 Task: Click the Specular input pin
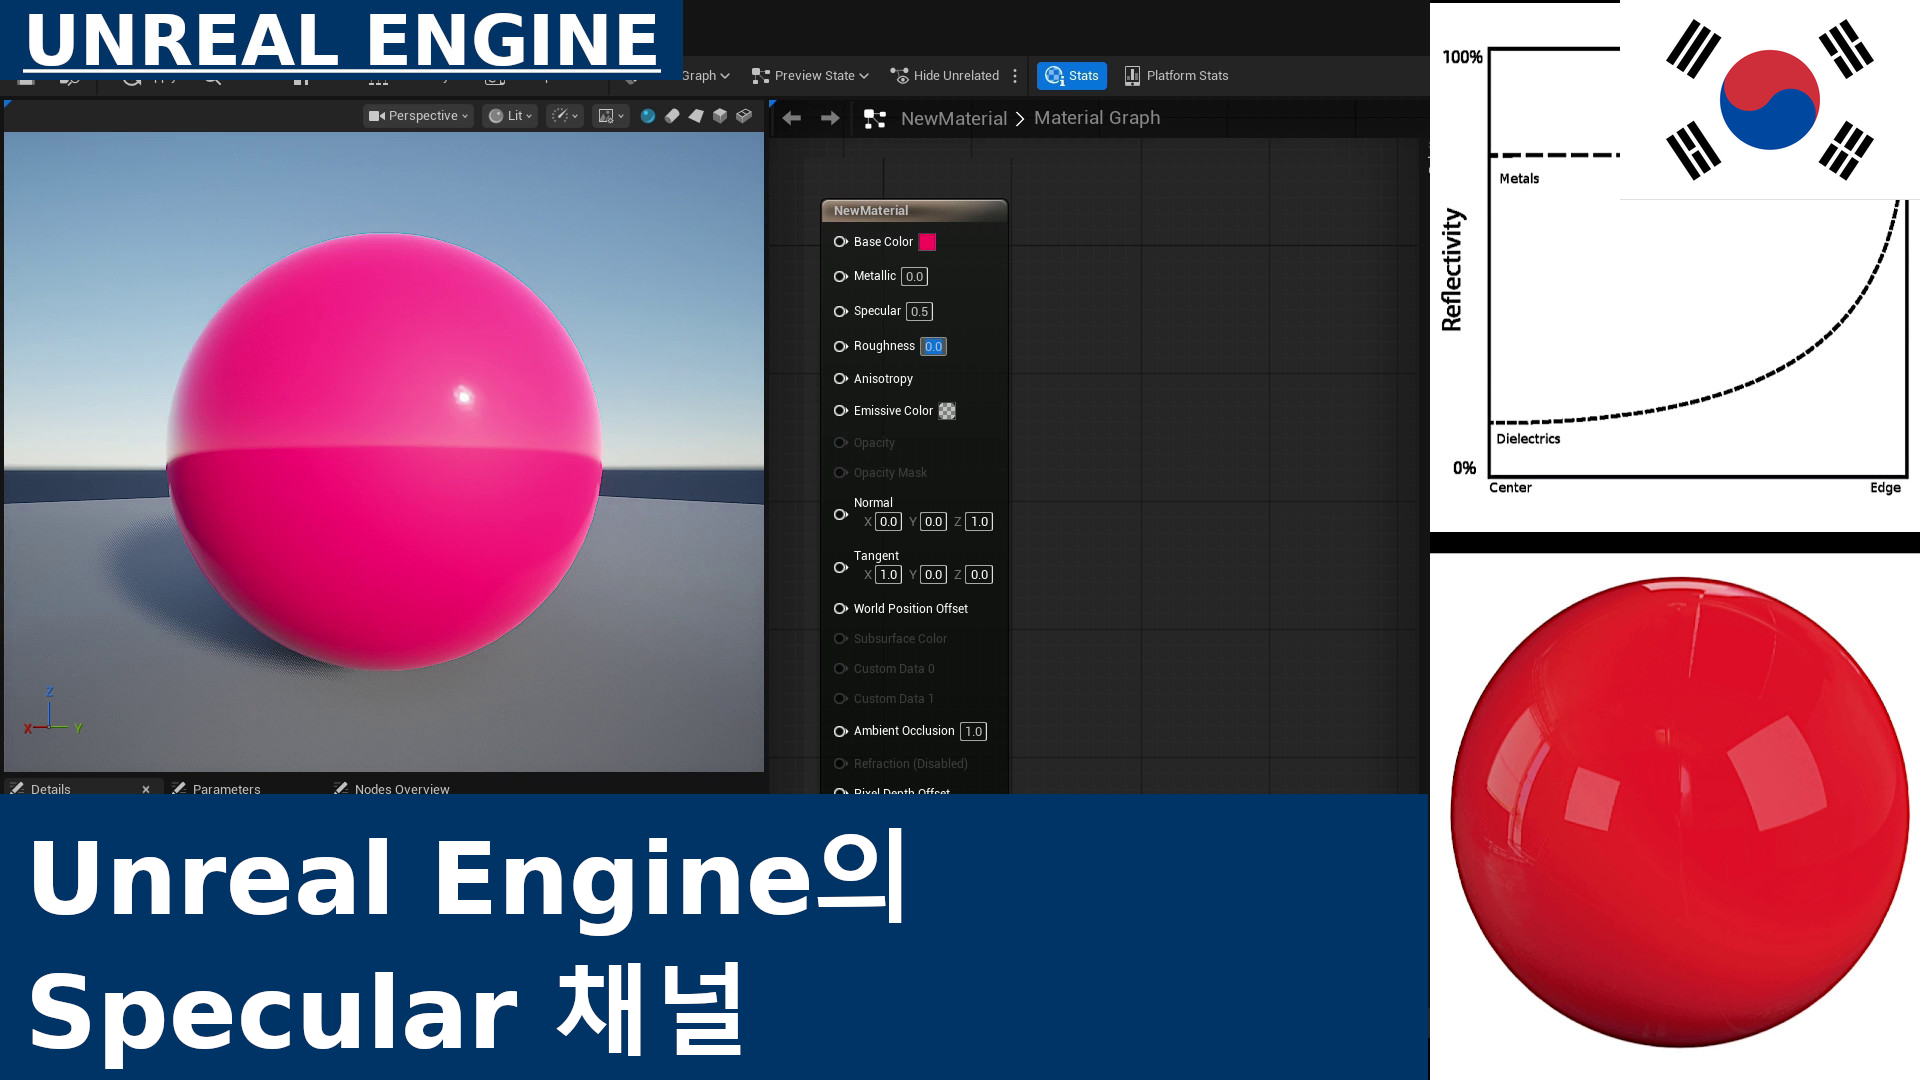click(841, 312)
